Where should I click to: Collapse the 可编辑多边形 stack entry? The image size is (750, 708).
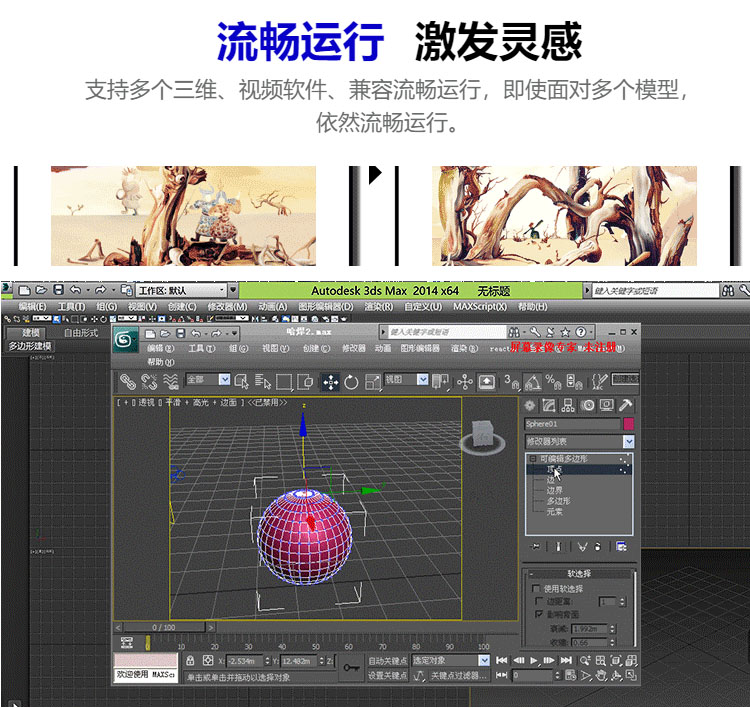[532, 458]
